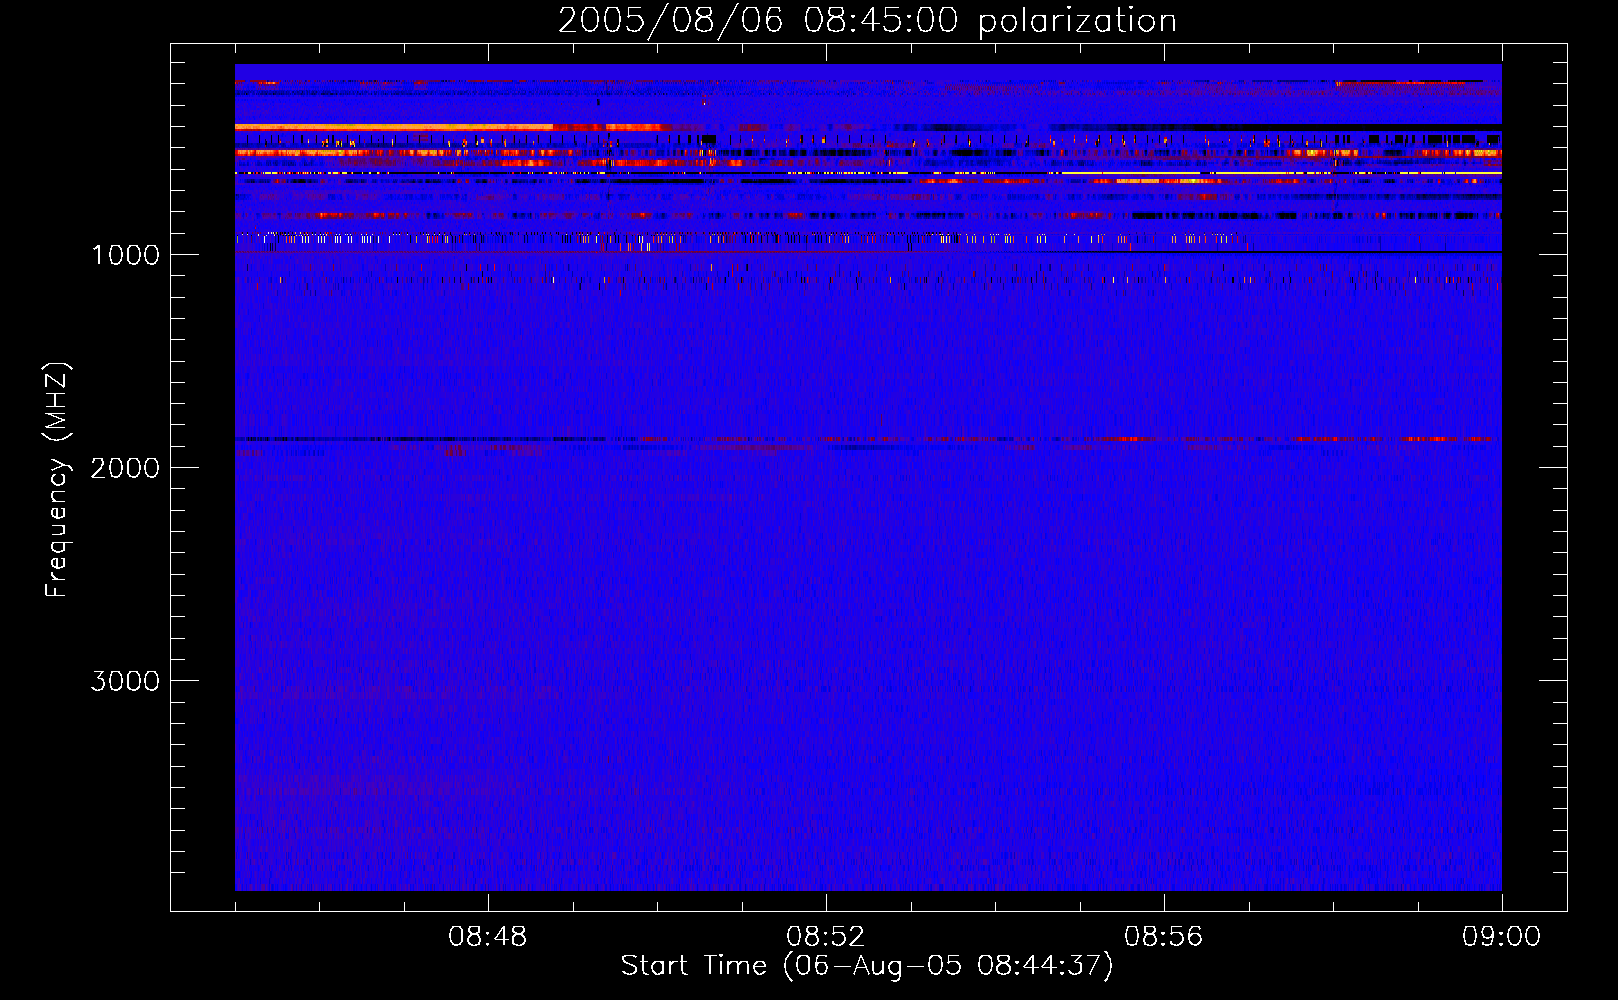This screenshot has width=1618, height=1000.
Task: Click the '08:48' time tick label
Action: pos(488,937)
